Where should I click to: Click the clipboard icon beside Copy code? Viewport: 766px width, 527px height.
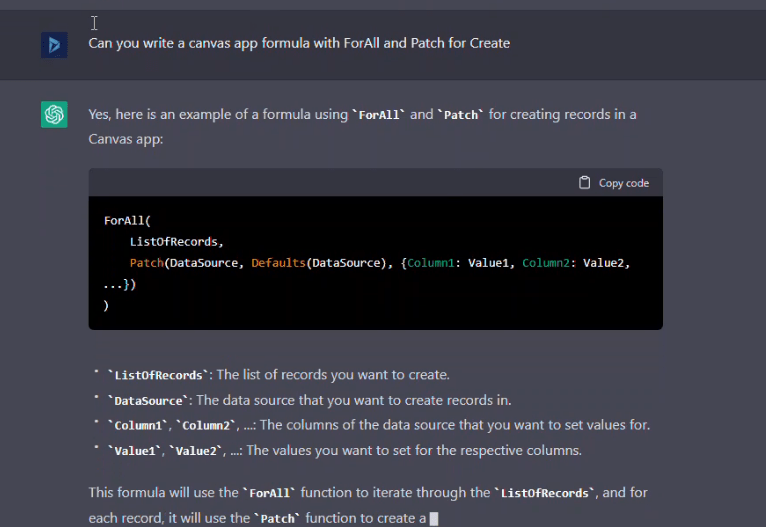coord(585,183)
